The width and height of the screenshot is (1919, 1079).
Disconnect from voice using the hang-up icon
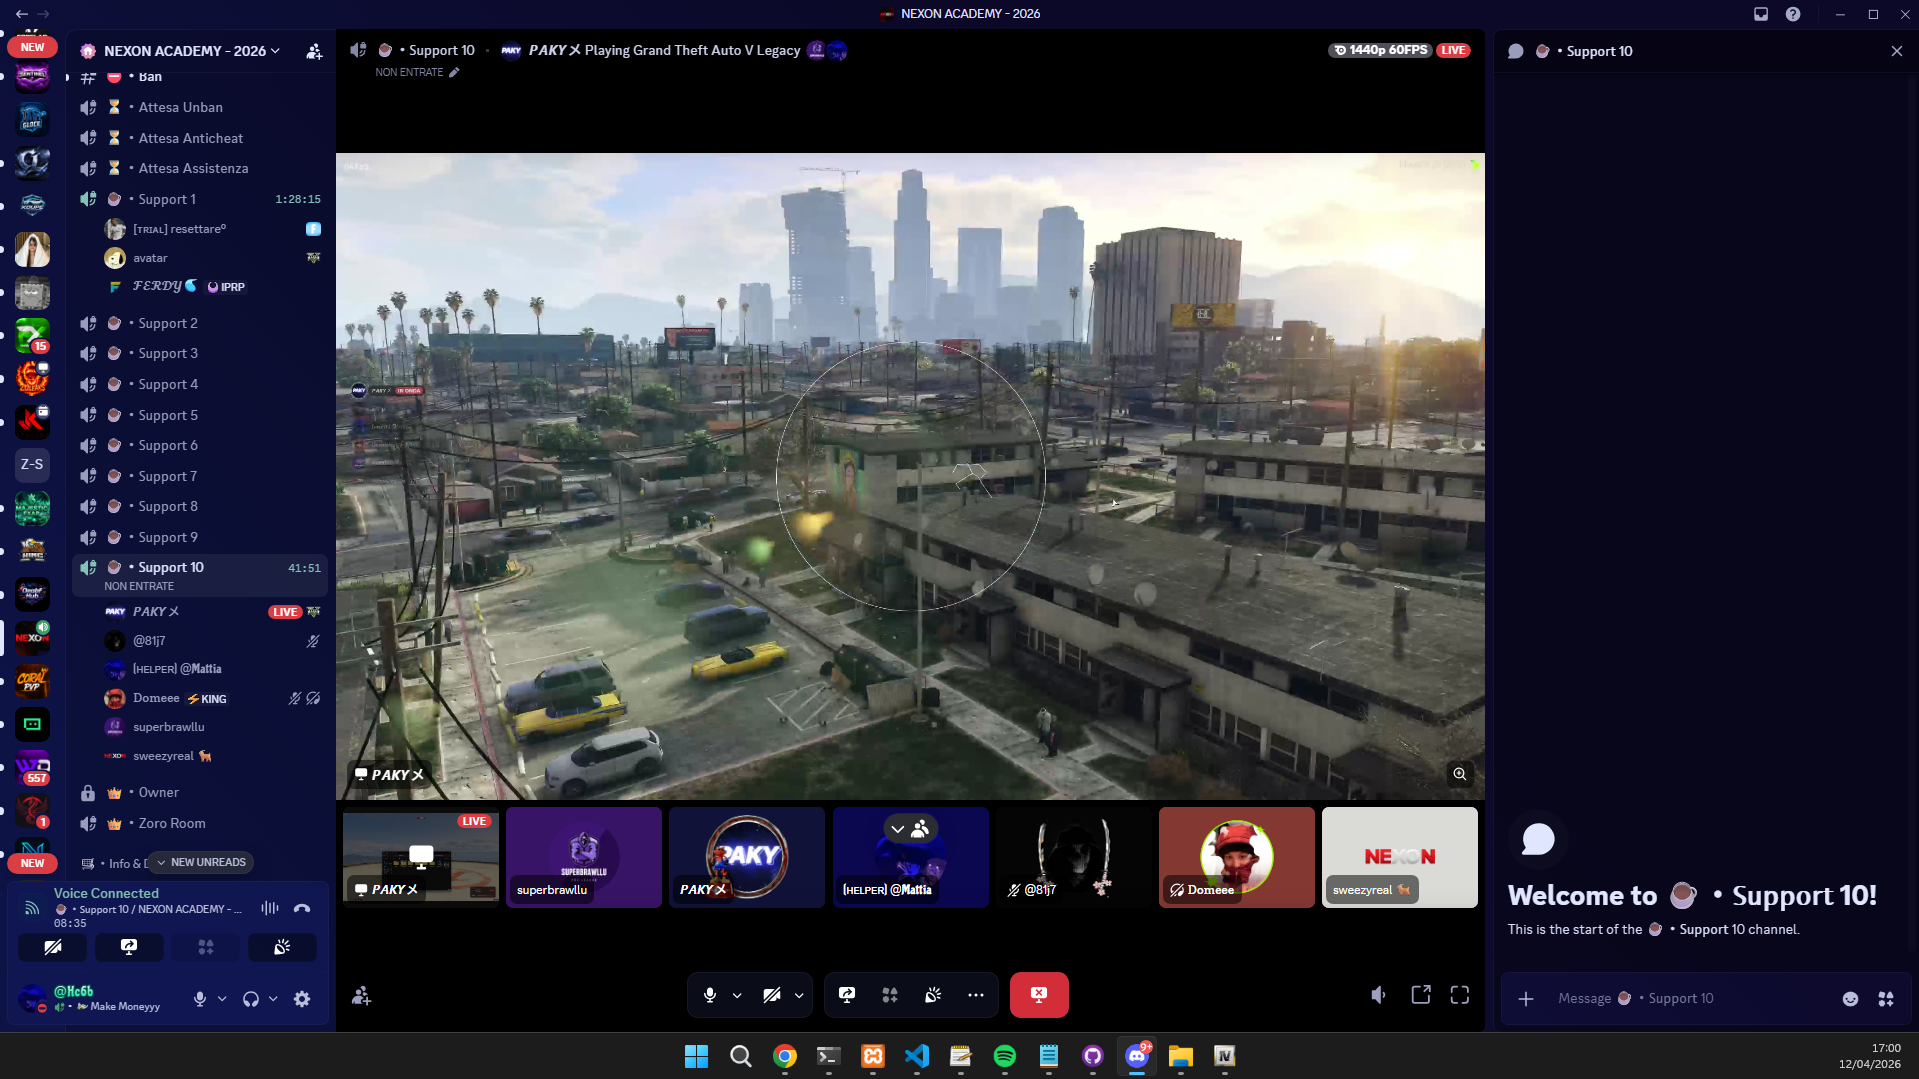pos(302,908)
